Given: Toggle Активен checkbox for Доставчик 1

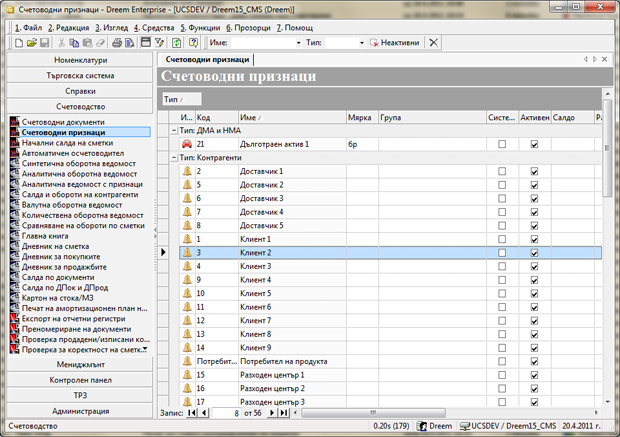Looking at the screenshot, I should [x=534, y=171].
